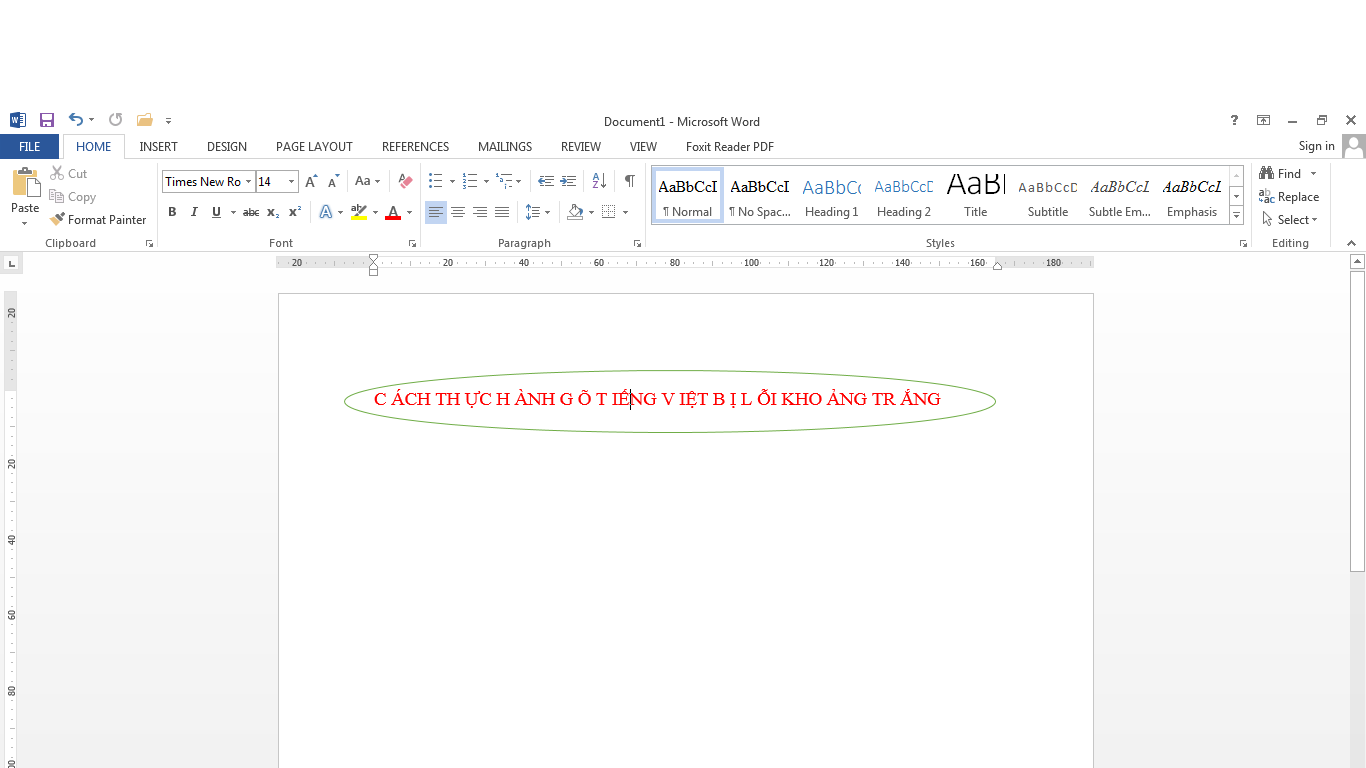This screenshot has height=768, width=1366.
Task: Apply the Heading 1 style
Action: point(832,195)
